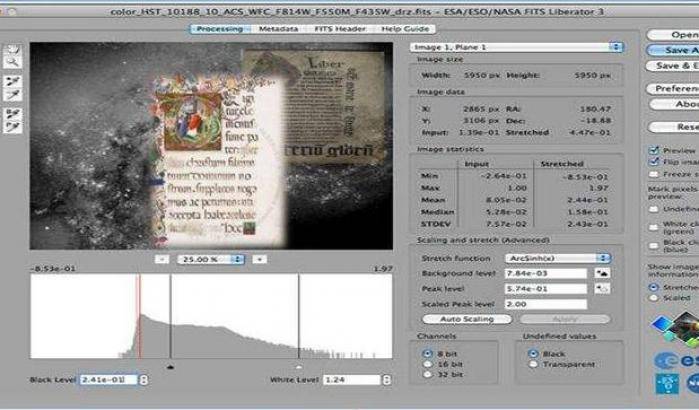Mark Undefined pixels in preview

654,209
